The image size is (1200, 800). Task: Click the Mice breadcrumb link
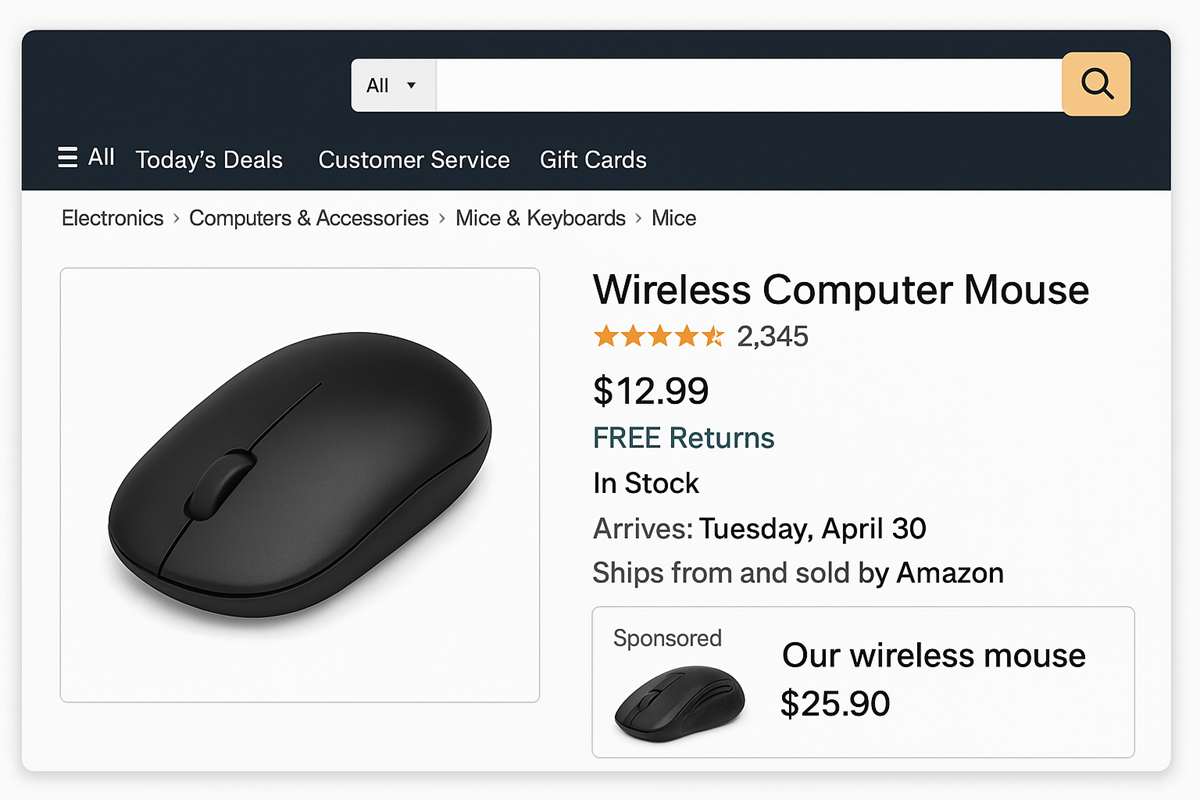(674, 218)
